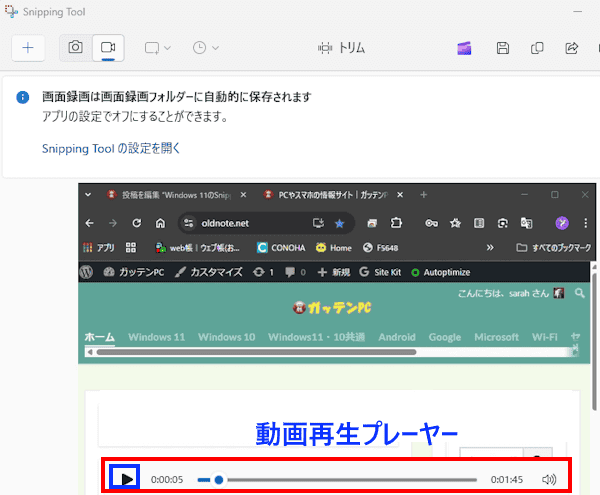Click the WordPress logo in admin bar
Viewport: 600px width, 495px height.
tap(86, 272)
